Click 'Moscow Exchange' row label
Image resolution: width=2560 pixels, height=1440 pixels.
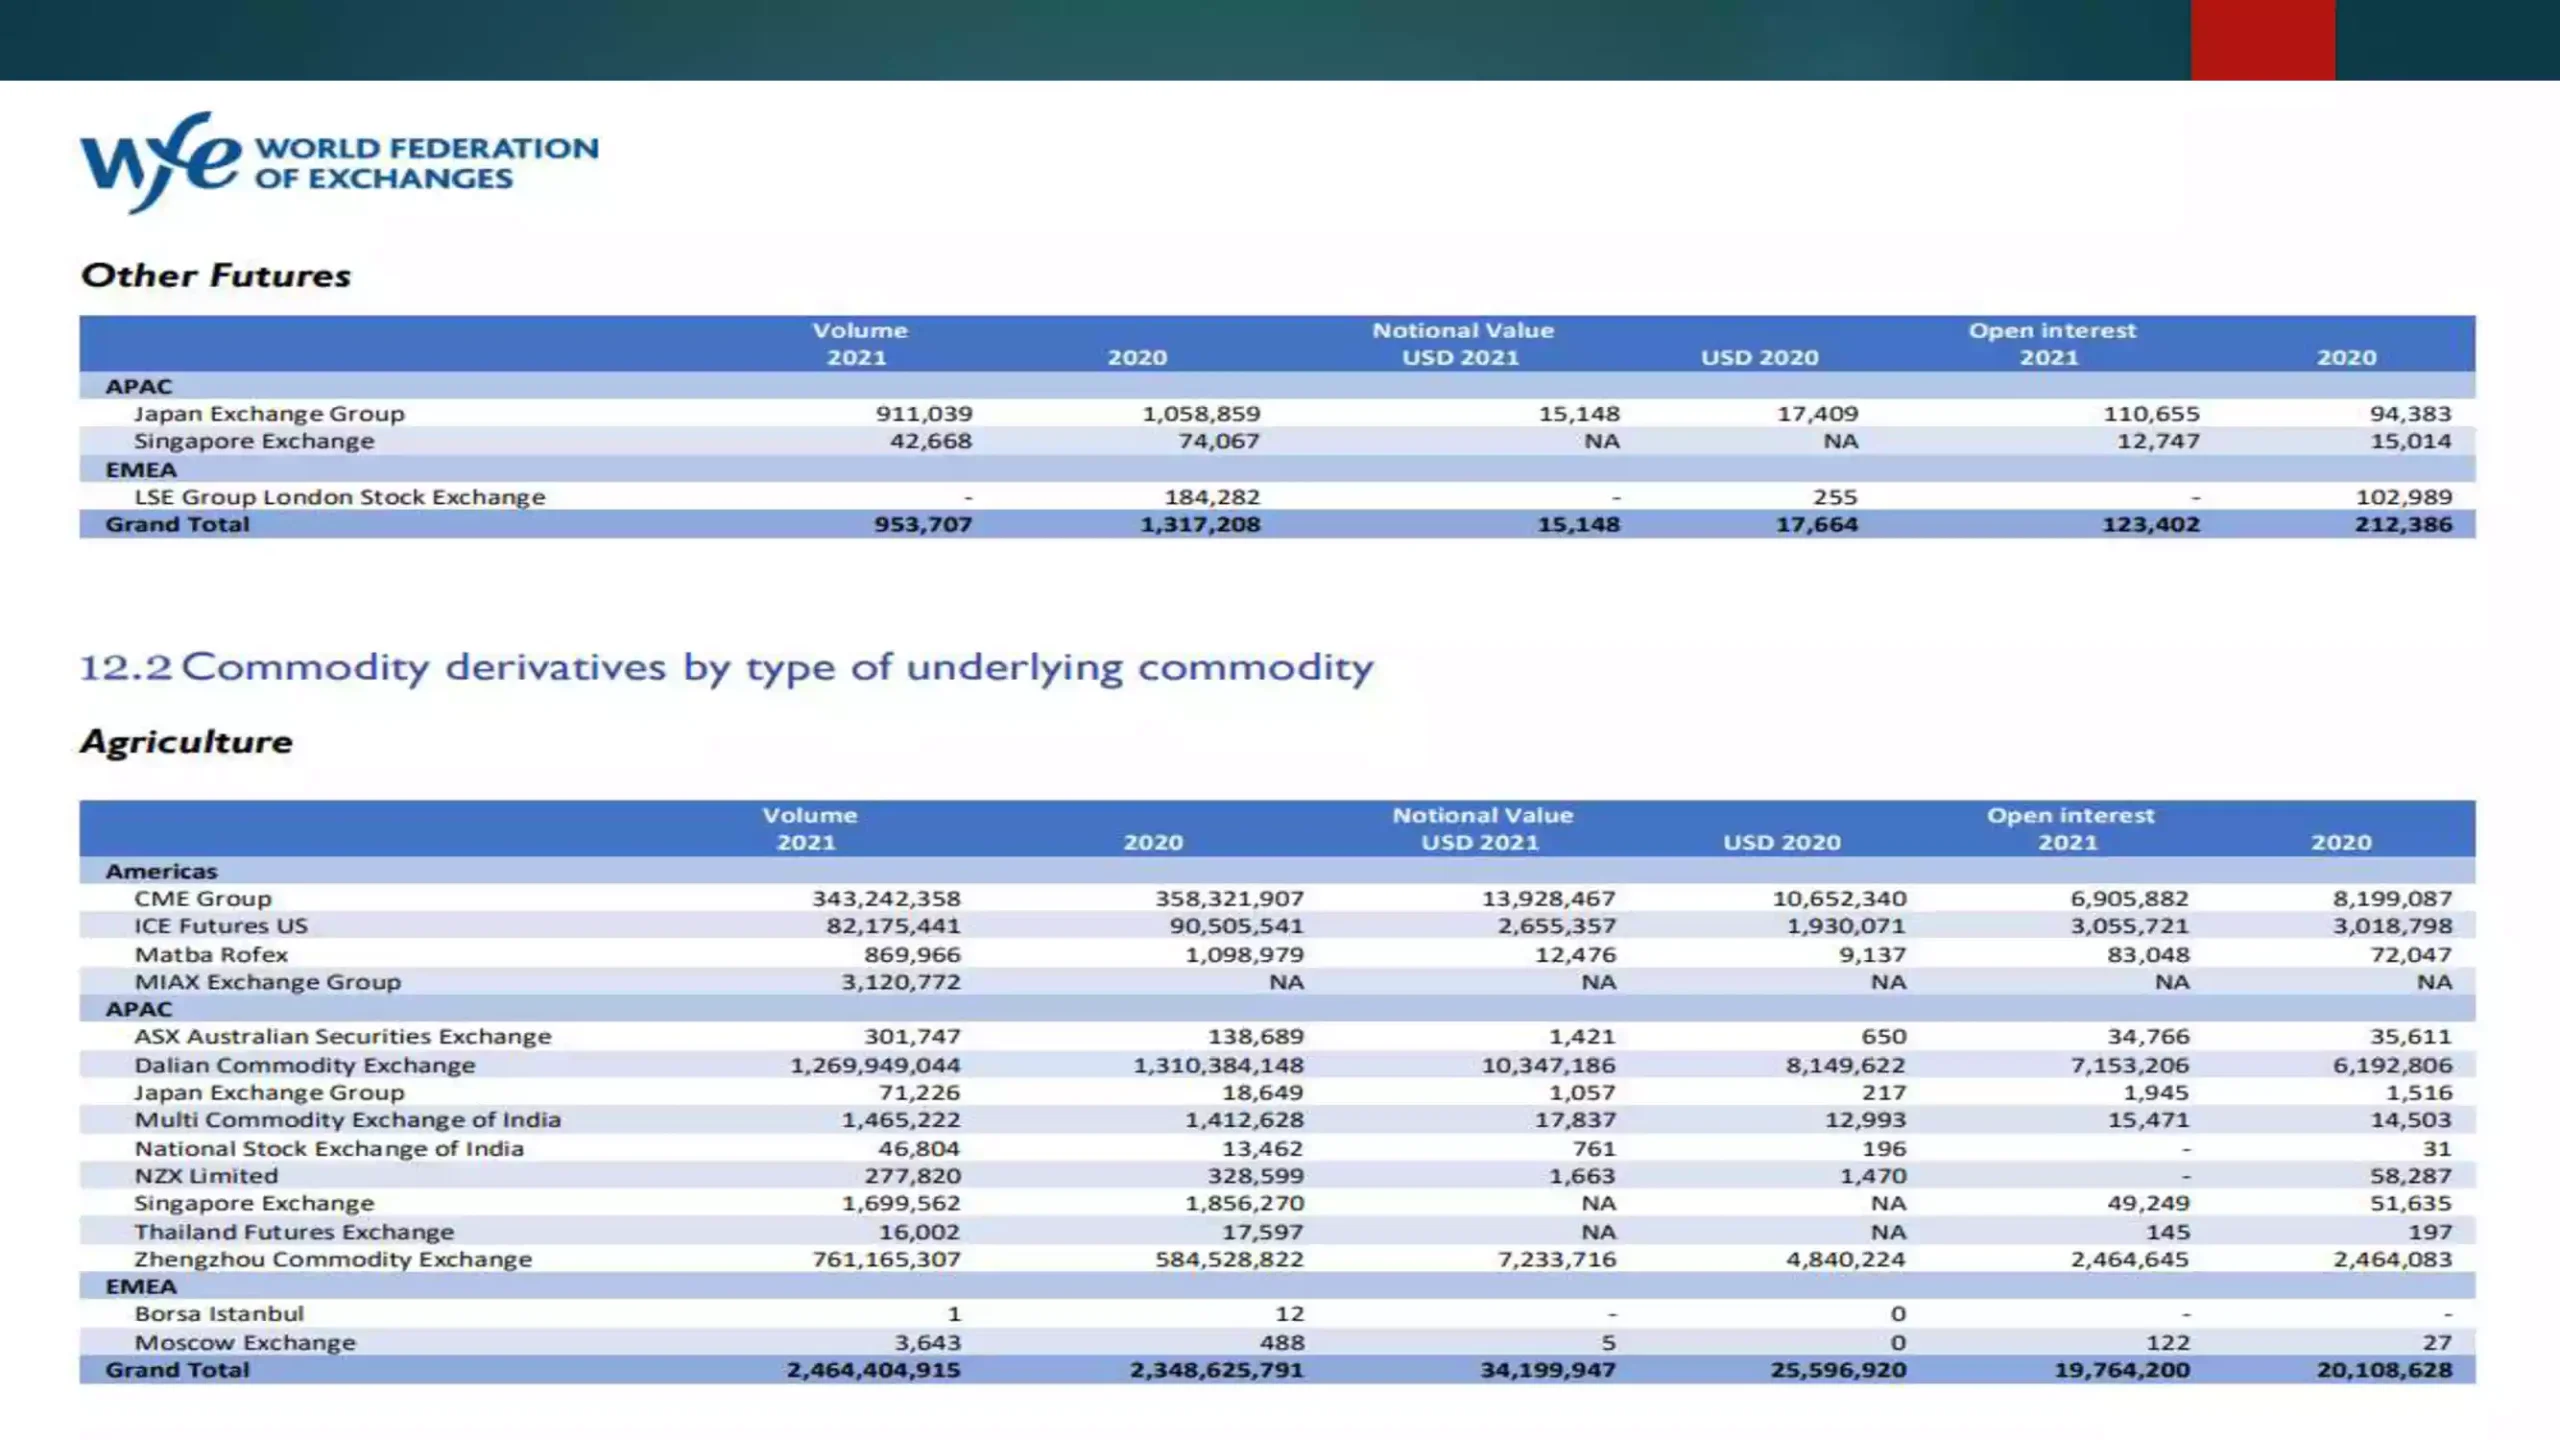(x=245, y=1342)
